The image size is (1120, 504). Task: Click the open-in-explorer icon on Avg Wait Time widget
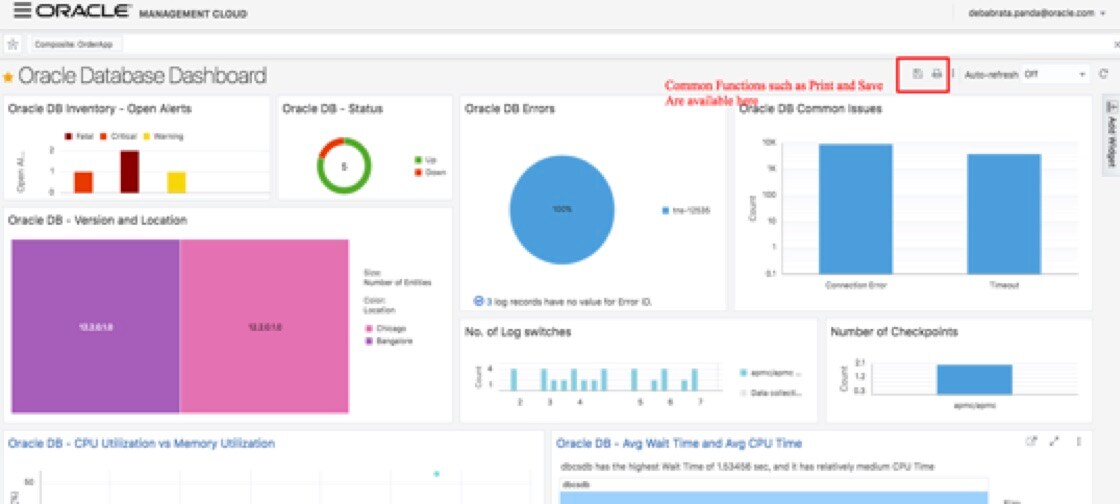pos(1031,442)
